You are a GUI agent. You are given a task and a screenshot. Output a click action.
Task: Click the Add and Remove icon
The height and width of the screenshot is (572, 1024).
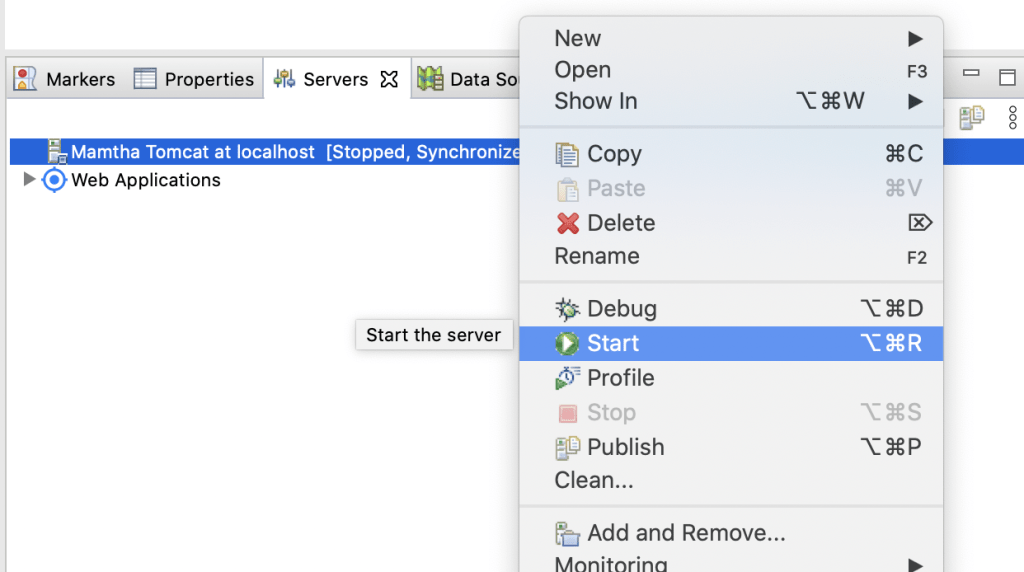[567, 534]
